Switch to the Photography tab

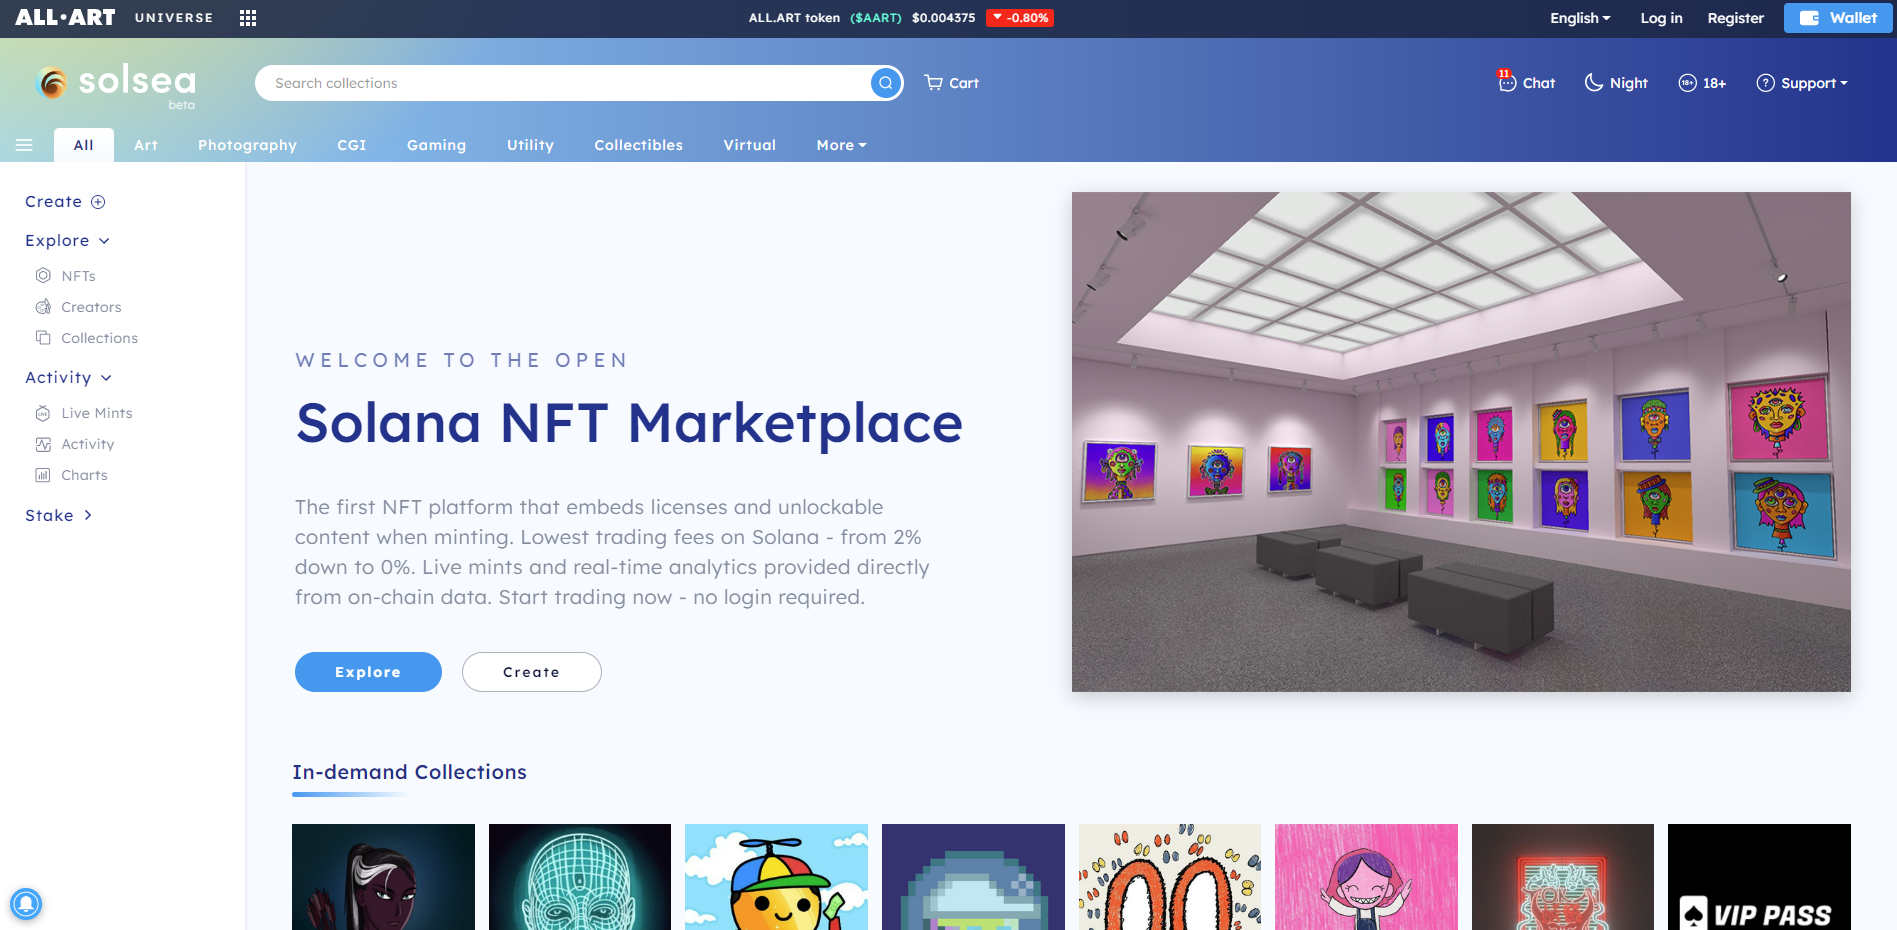[247, 145]
